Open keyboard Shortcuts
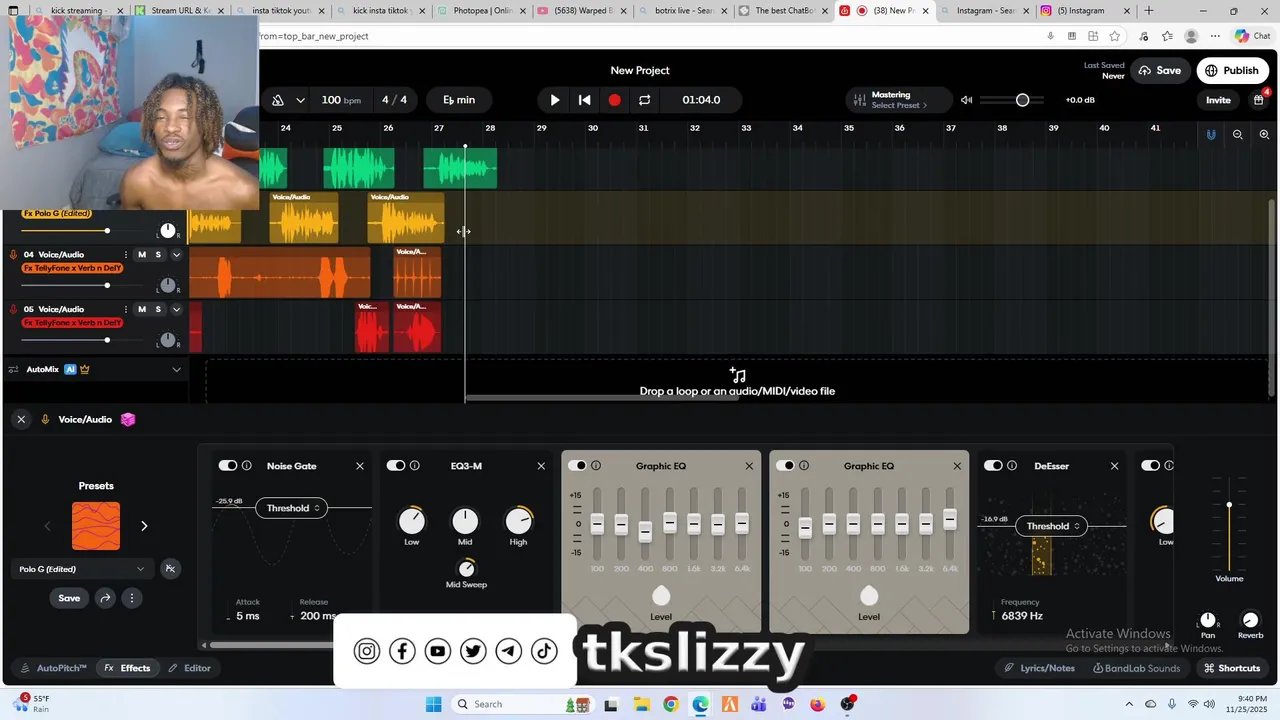The height and width of the screenshot is (720, 1280). tap(1231, 668)
